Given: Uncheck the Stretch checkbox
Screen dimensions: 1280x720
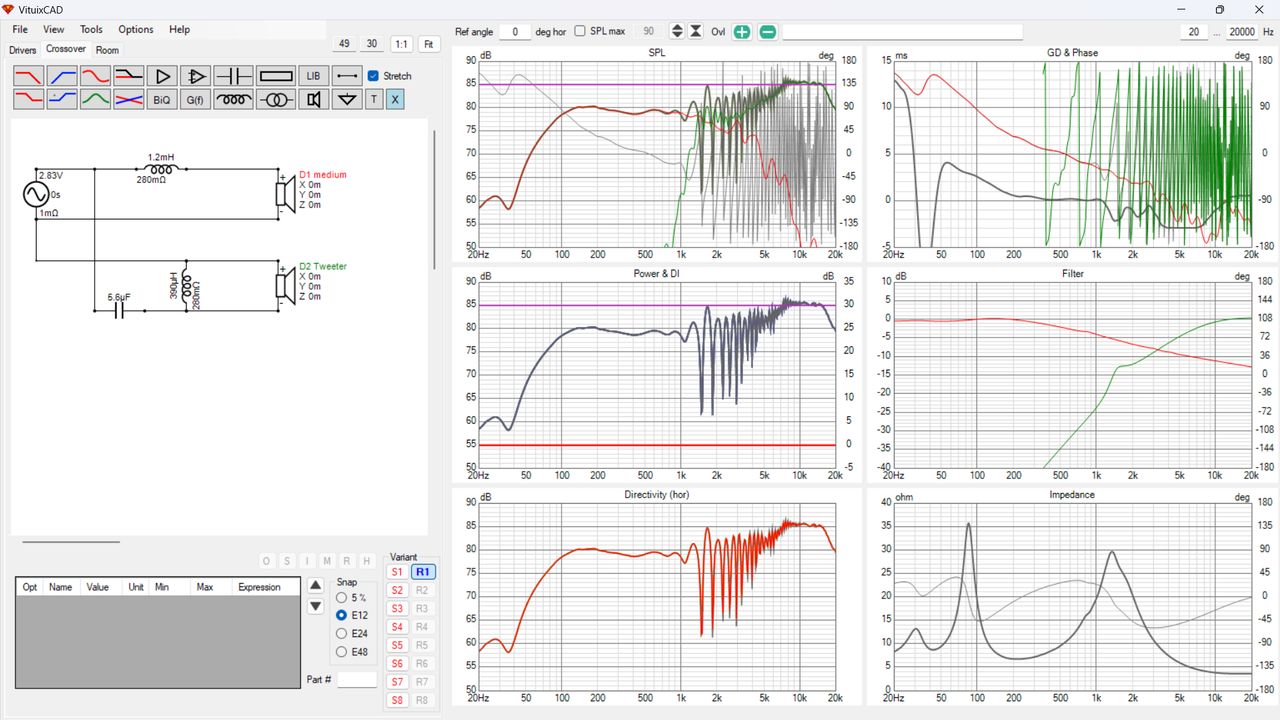Looking at the screenshot, I should tap(373, 76).
